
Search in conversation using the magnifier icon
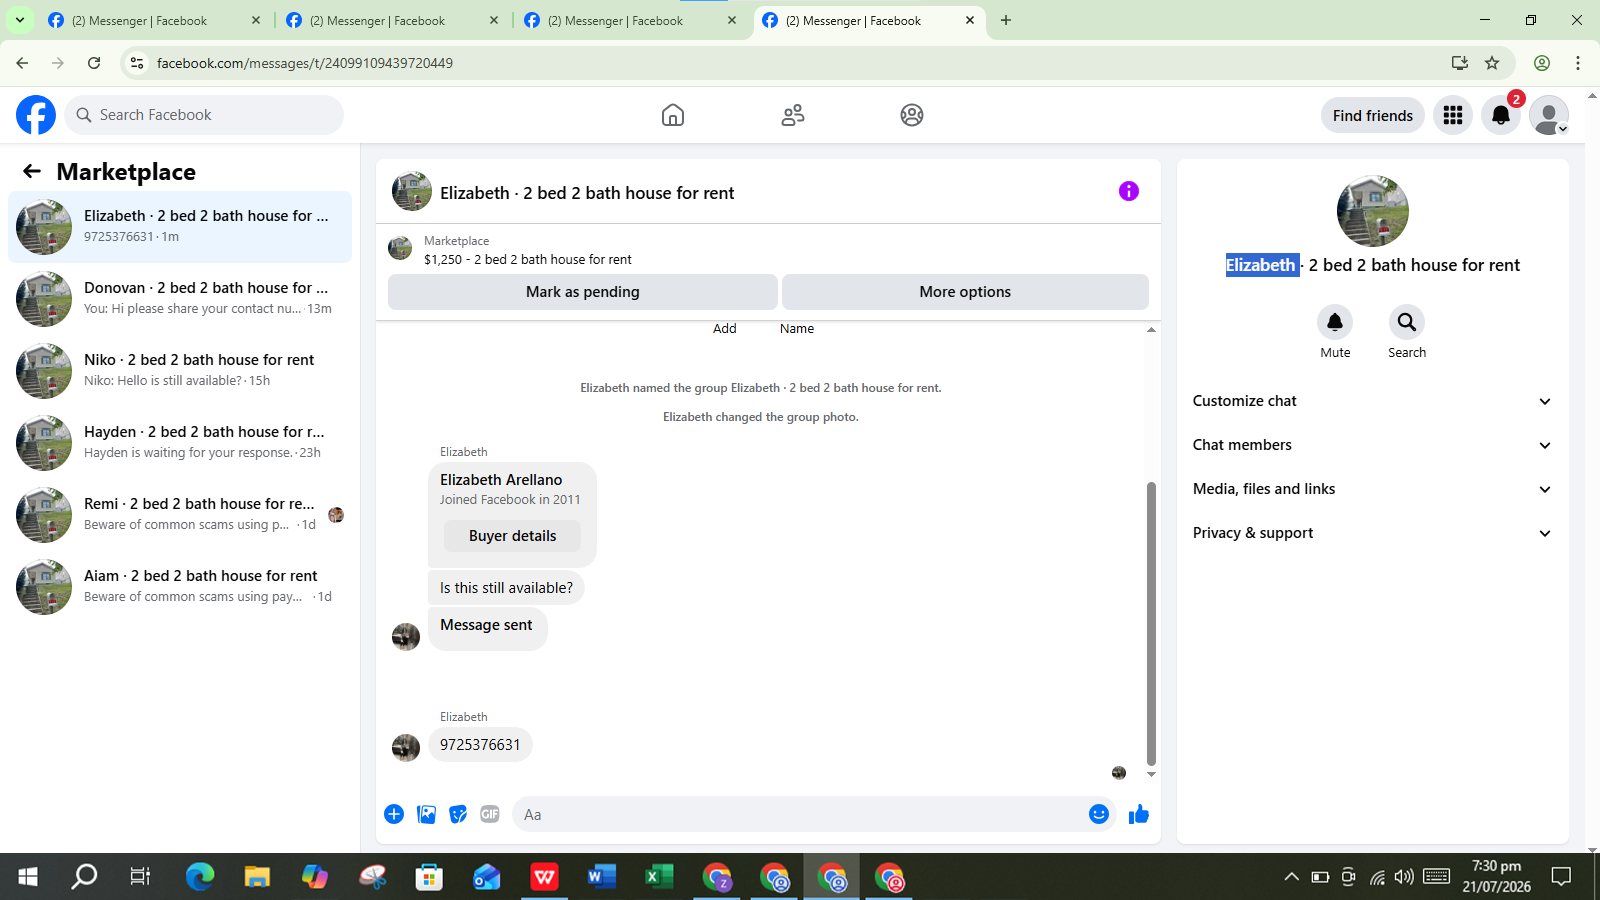coord(1407,322)
